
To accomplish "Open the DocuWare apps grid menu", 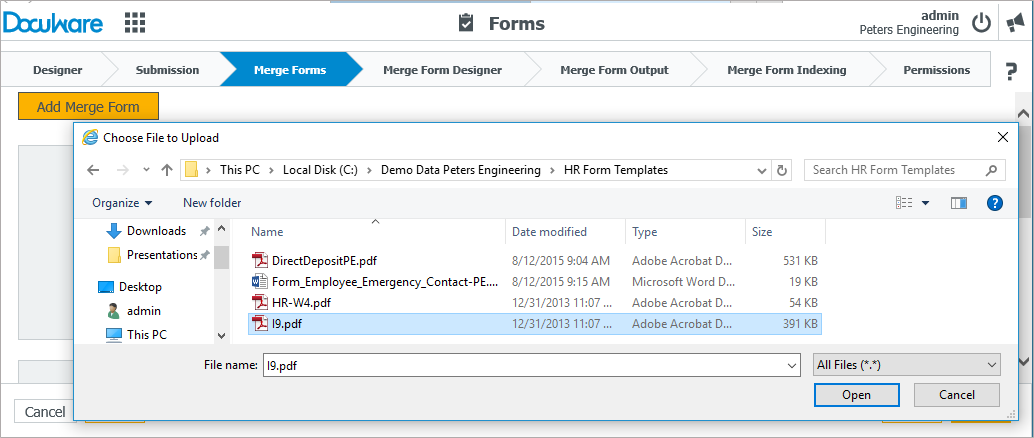I will tap(134, 23).
